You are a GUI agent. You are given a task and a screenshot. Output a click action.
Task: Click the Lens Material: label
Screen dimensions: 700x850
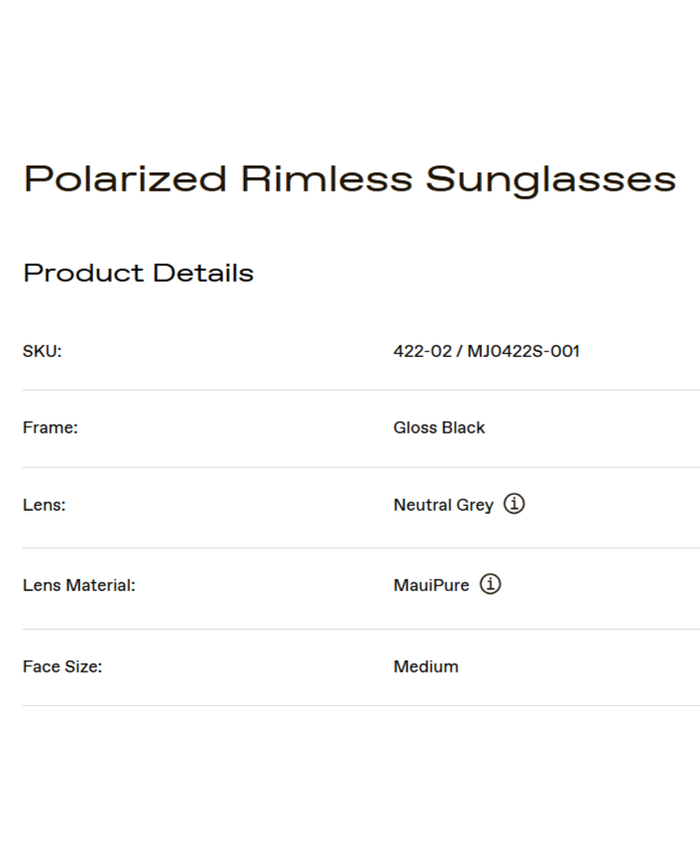tap(79, 585)
